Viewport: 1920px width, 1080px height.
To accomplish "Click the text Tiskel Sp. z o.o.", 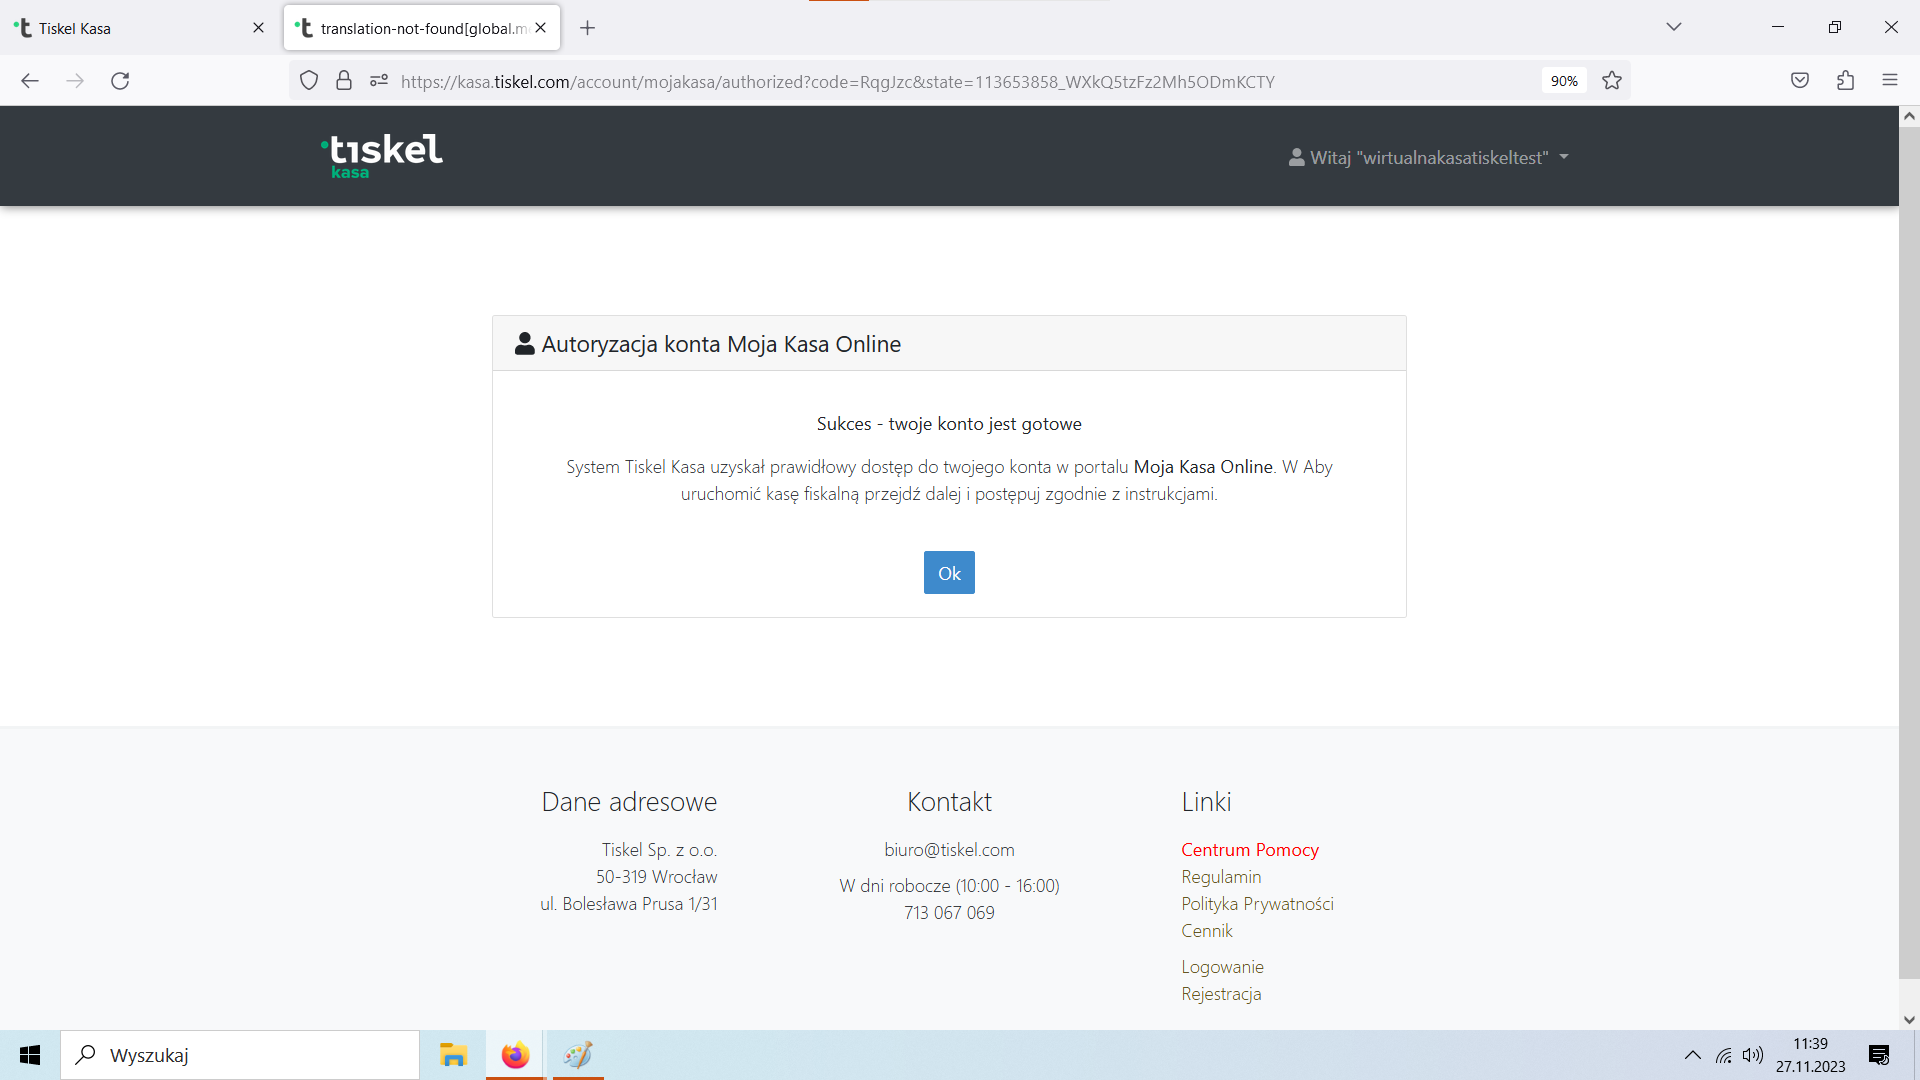I will tap(659, 850).
